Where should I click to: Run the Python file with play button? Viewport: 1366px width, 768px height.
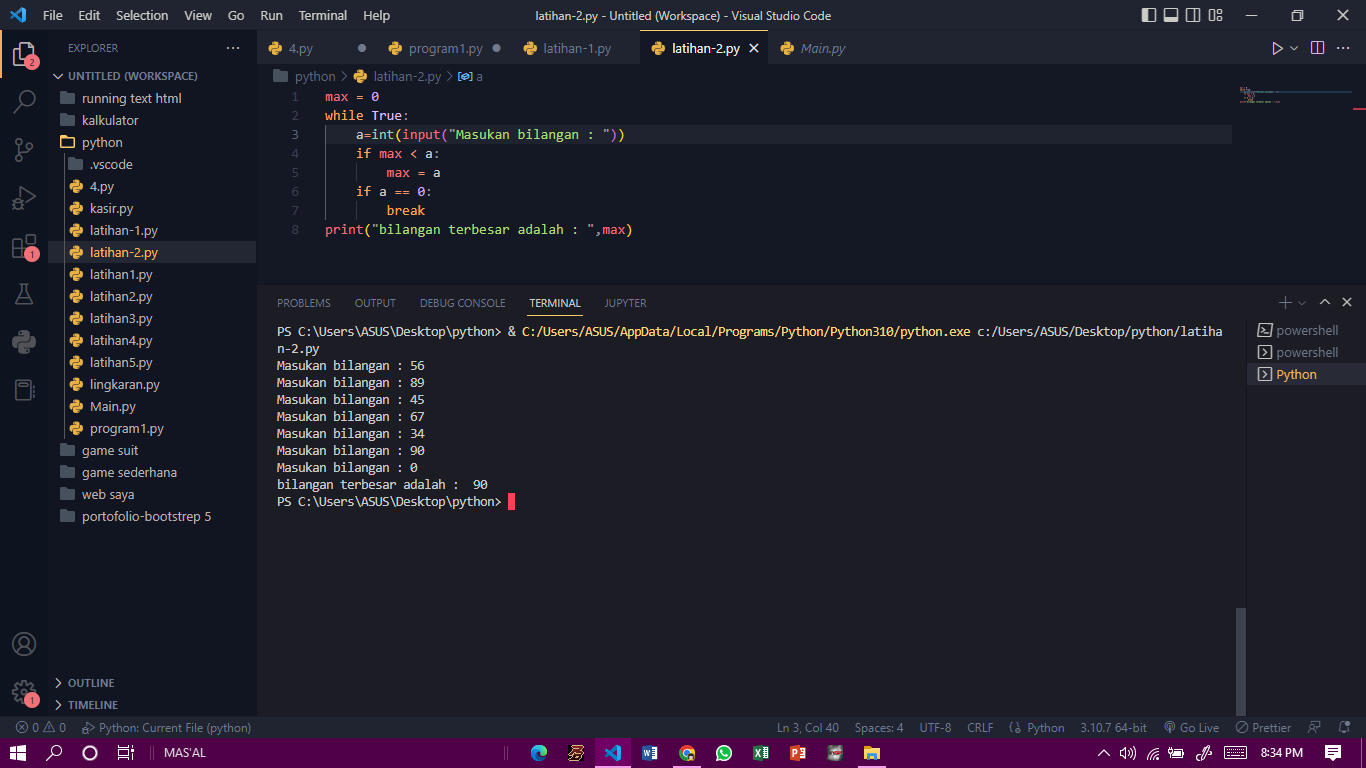coord(1277,48)
